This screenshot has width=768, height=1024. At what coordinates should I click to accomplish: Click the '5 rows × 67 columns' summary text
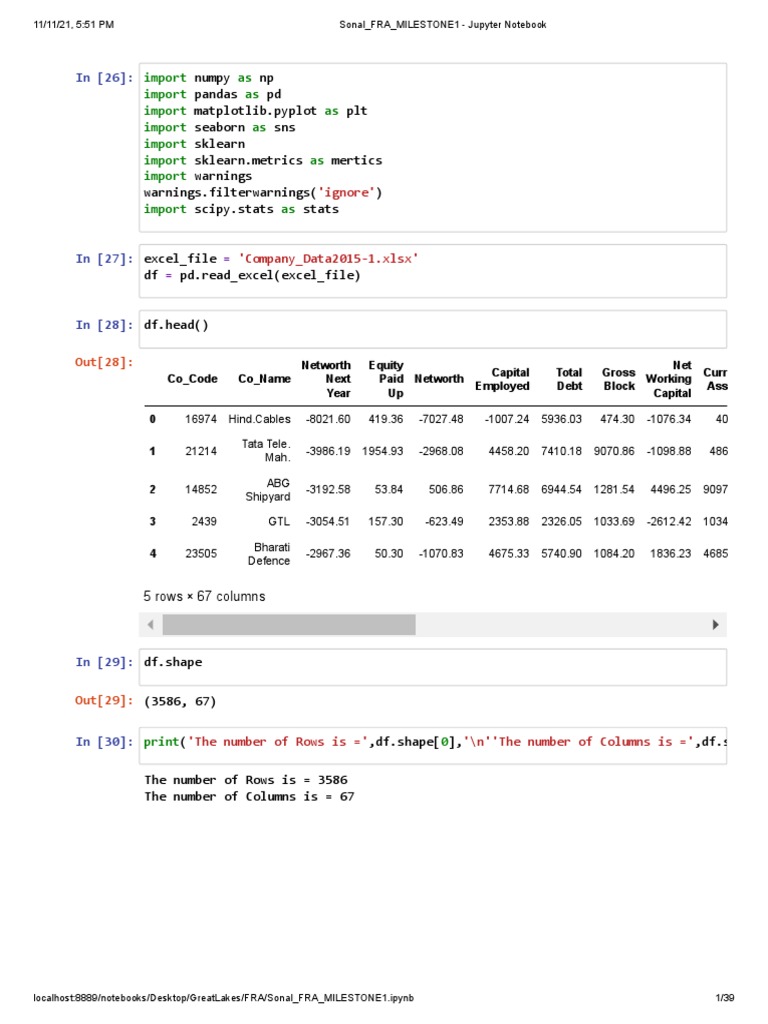204,596
